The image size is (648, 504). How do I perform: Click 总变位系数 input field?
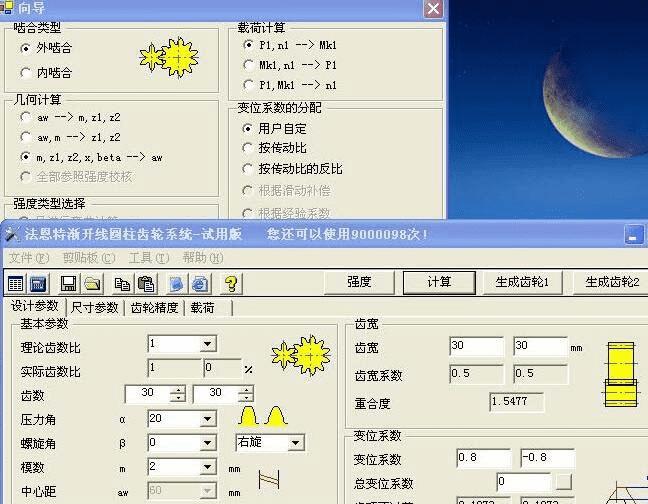524,482
